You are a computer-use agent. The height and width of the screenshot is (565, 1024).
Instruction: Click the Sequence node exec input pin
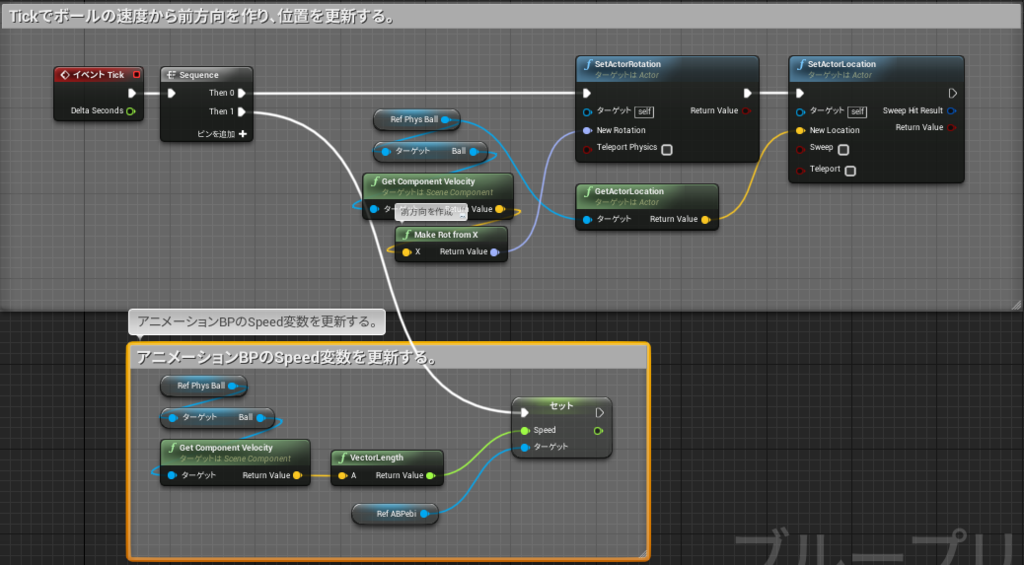(x=171, y=93)
